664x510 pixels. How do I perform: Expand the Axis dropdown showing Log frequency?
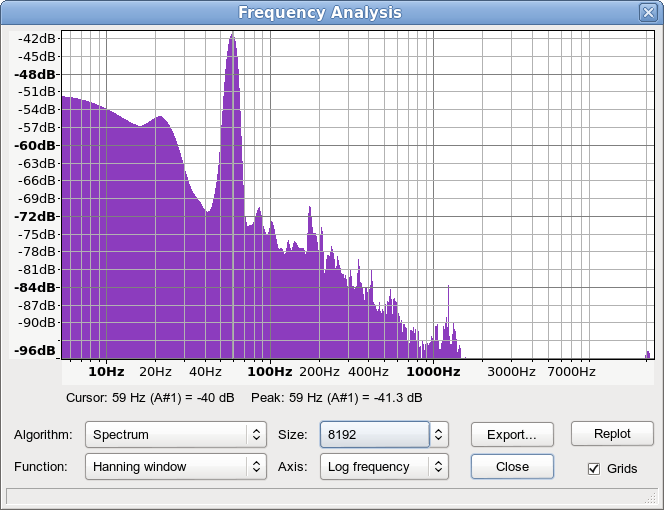coord(383,466)
